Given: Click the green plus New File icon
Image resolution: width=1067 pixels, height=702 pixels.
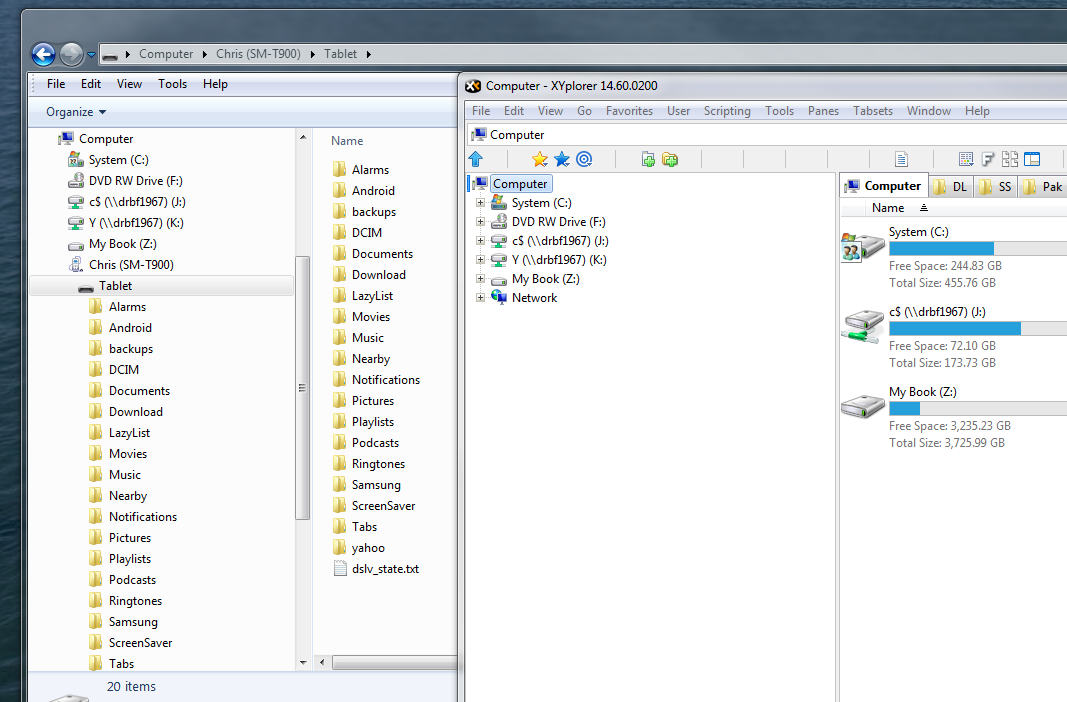Looking at the screenshot, I should point(648,159).
